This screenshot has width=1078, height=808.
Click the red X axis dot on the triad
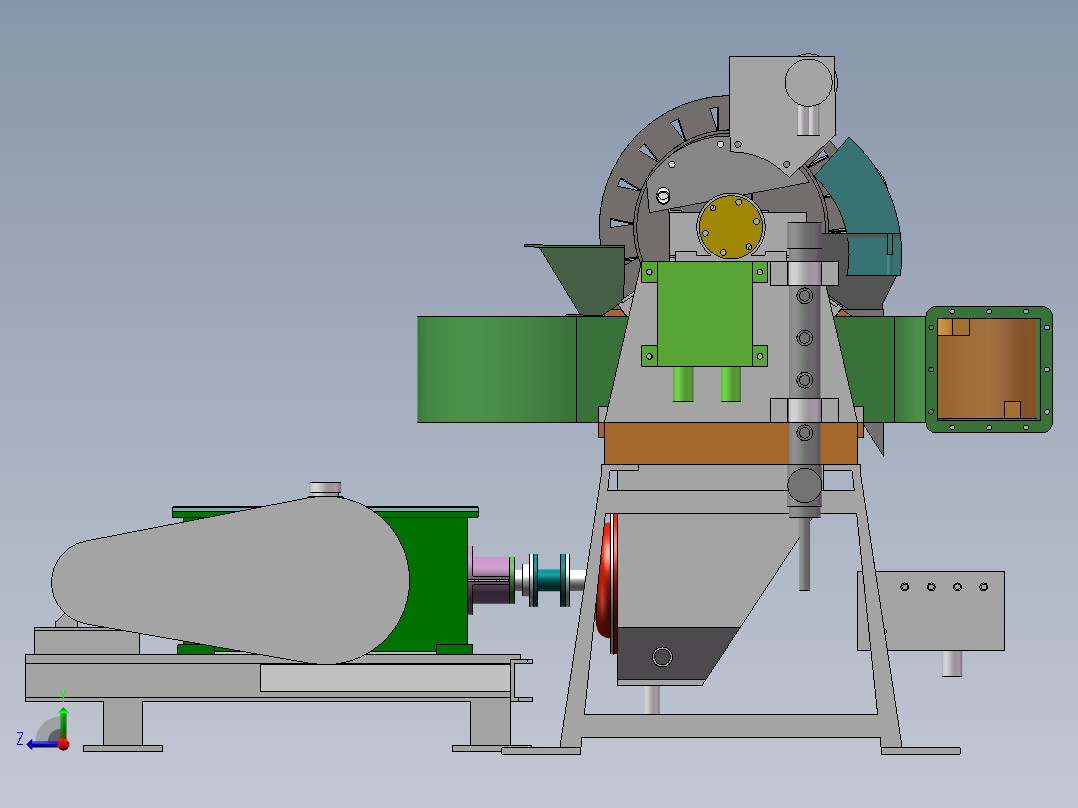click(x=64, y=744)
